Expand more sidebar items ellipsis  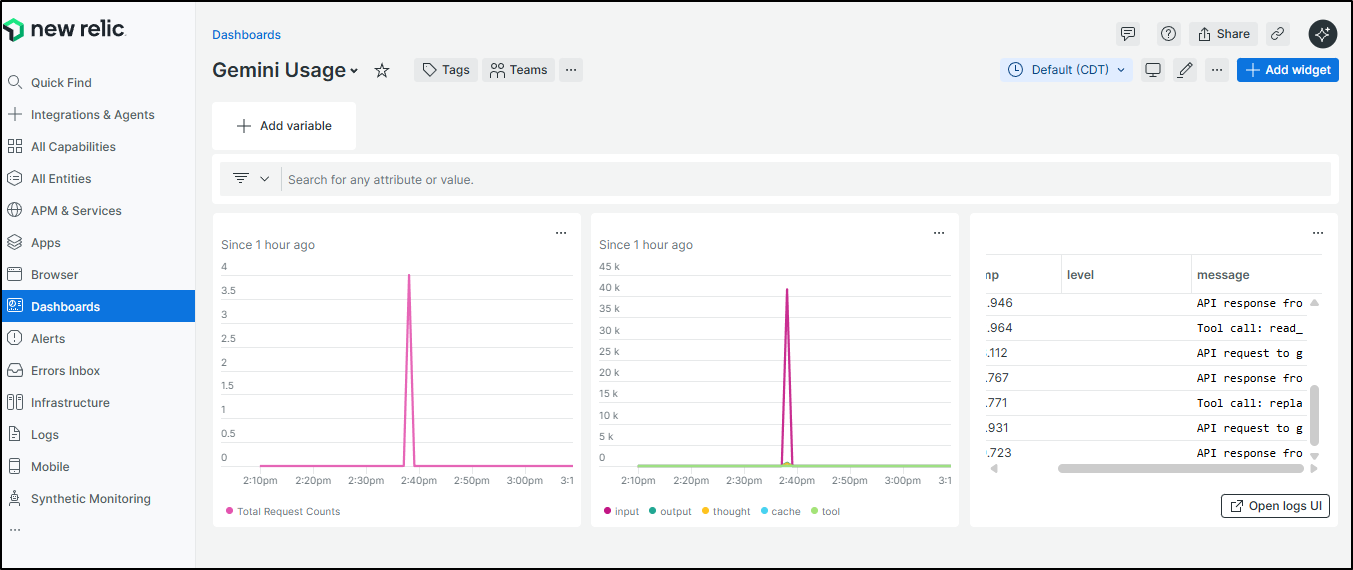pyautogui.click(x=14, y=529)
